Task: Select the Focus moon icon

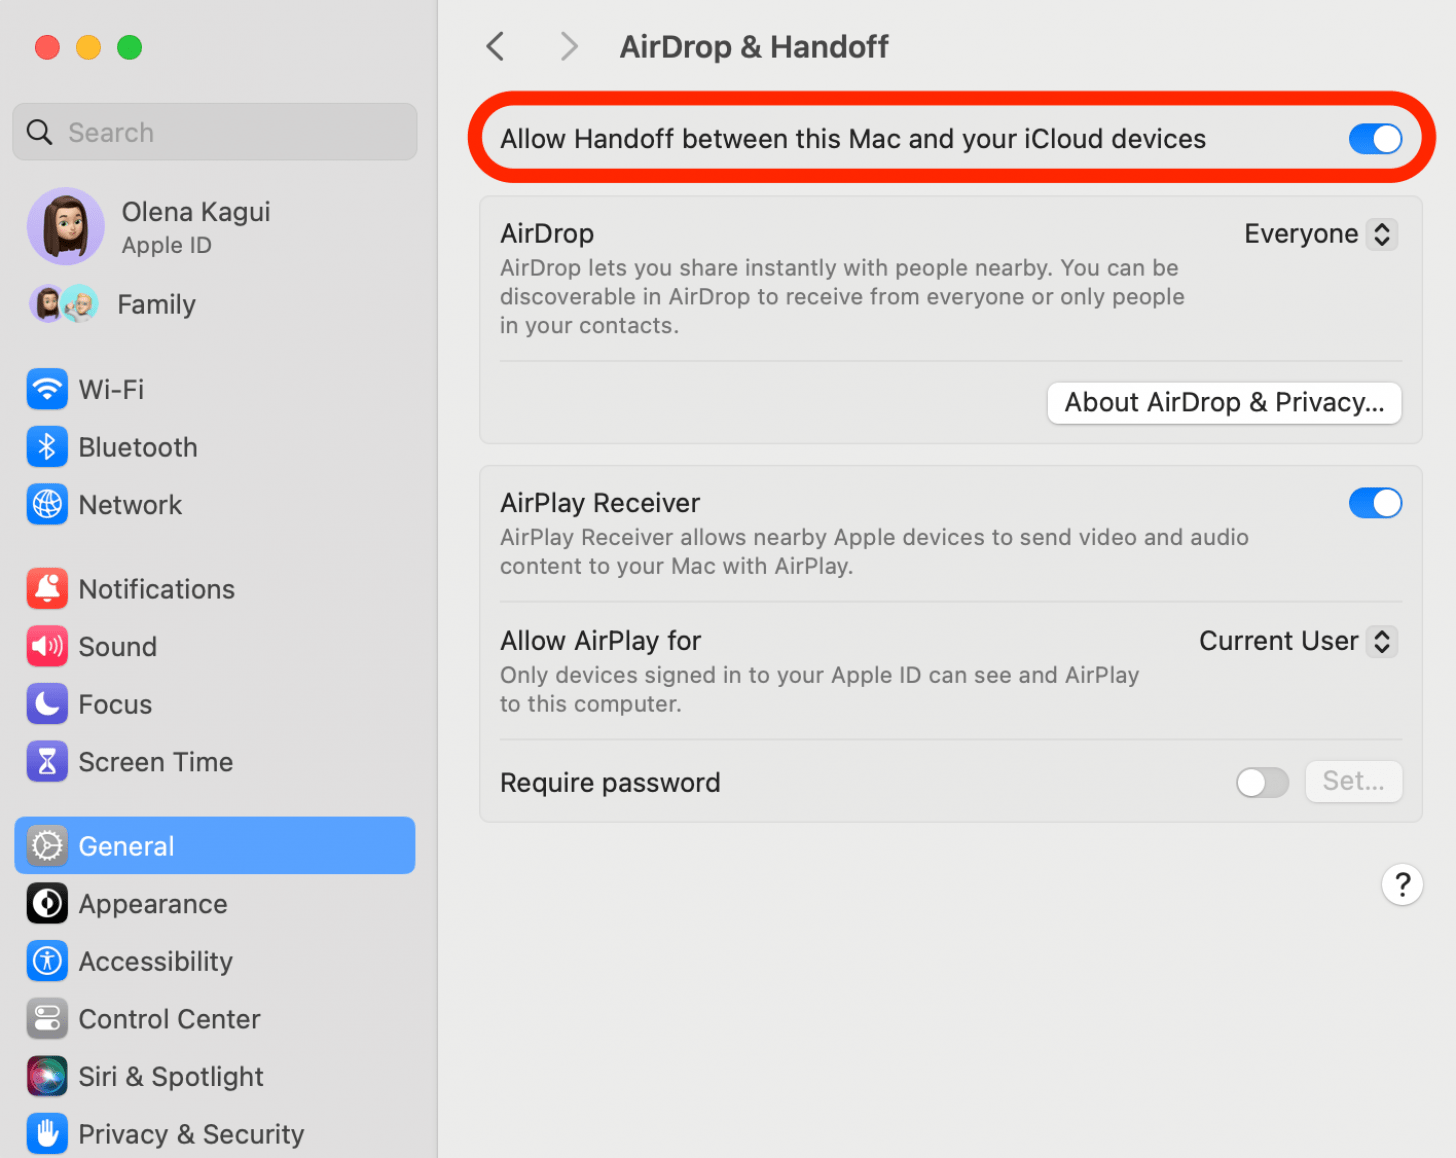Action: (47, 704)
